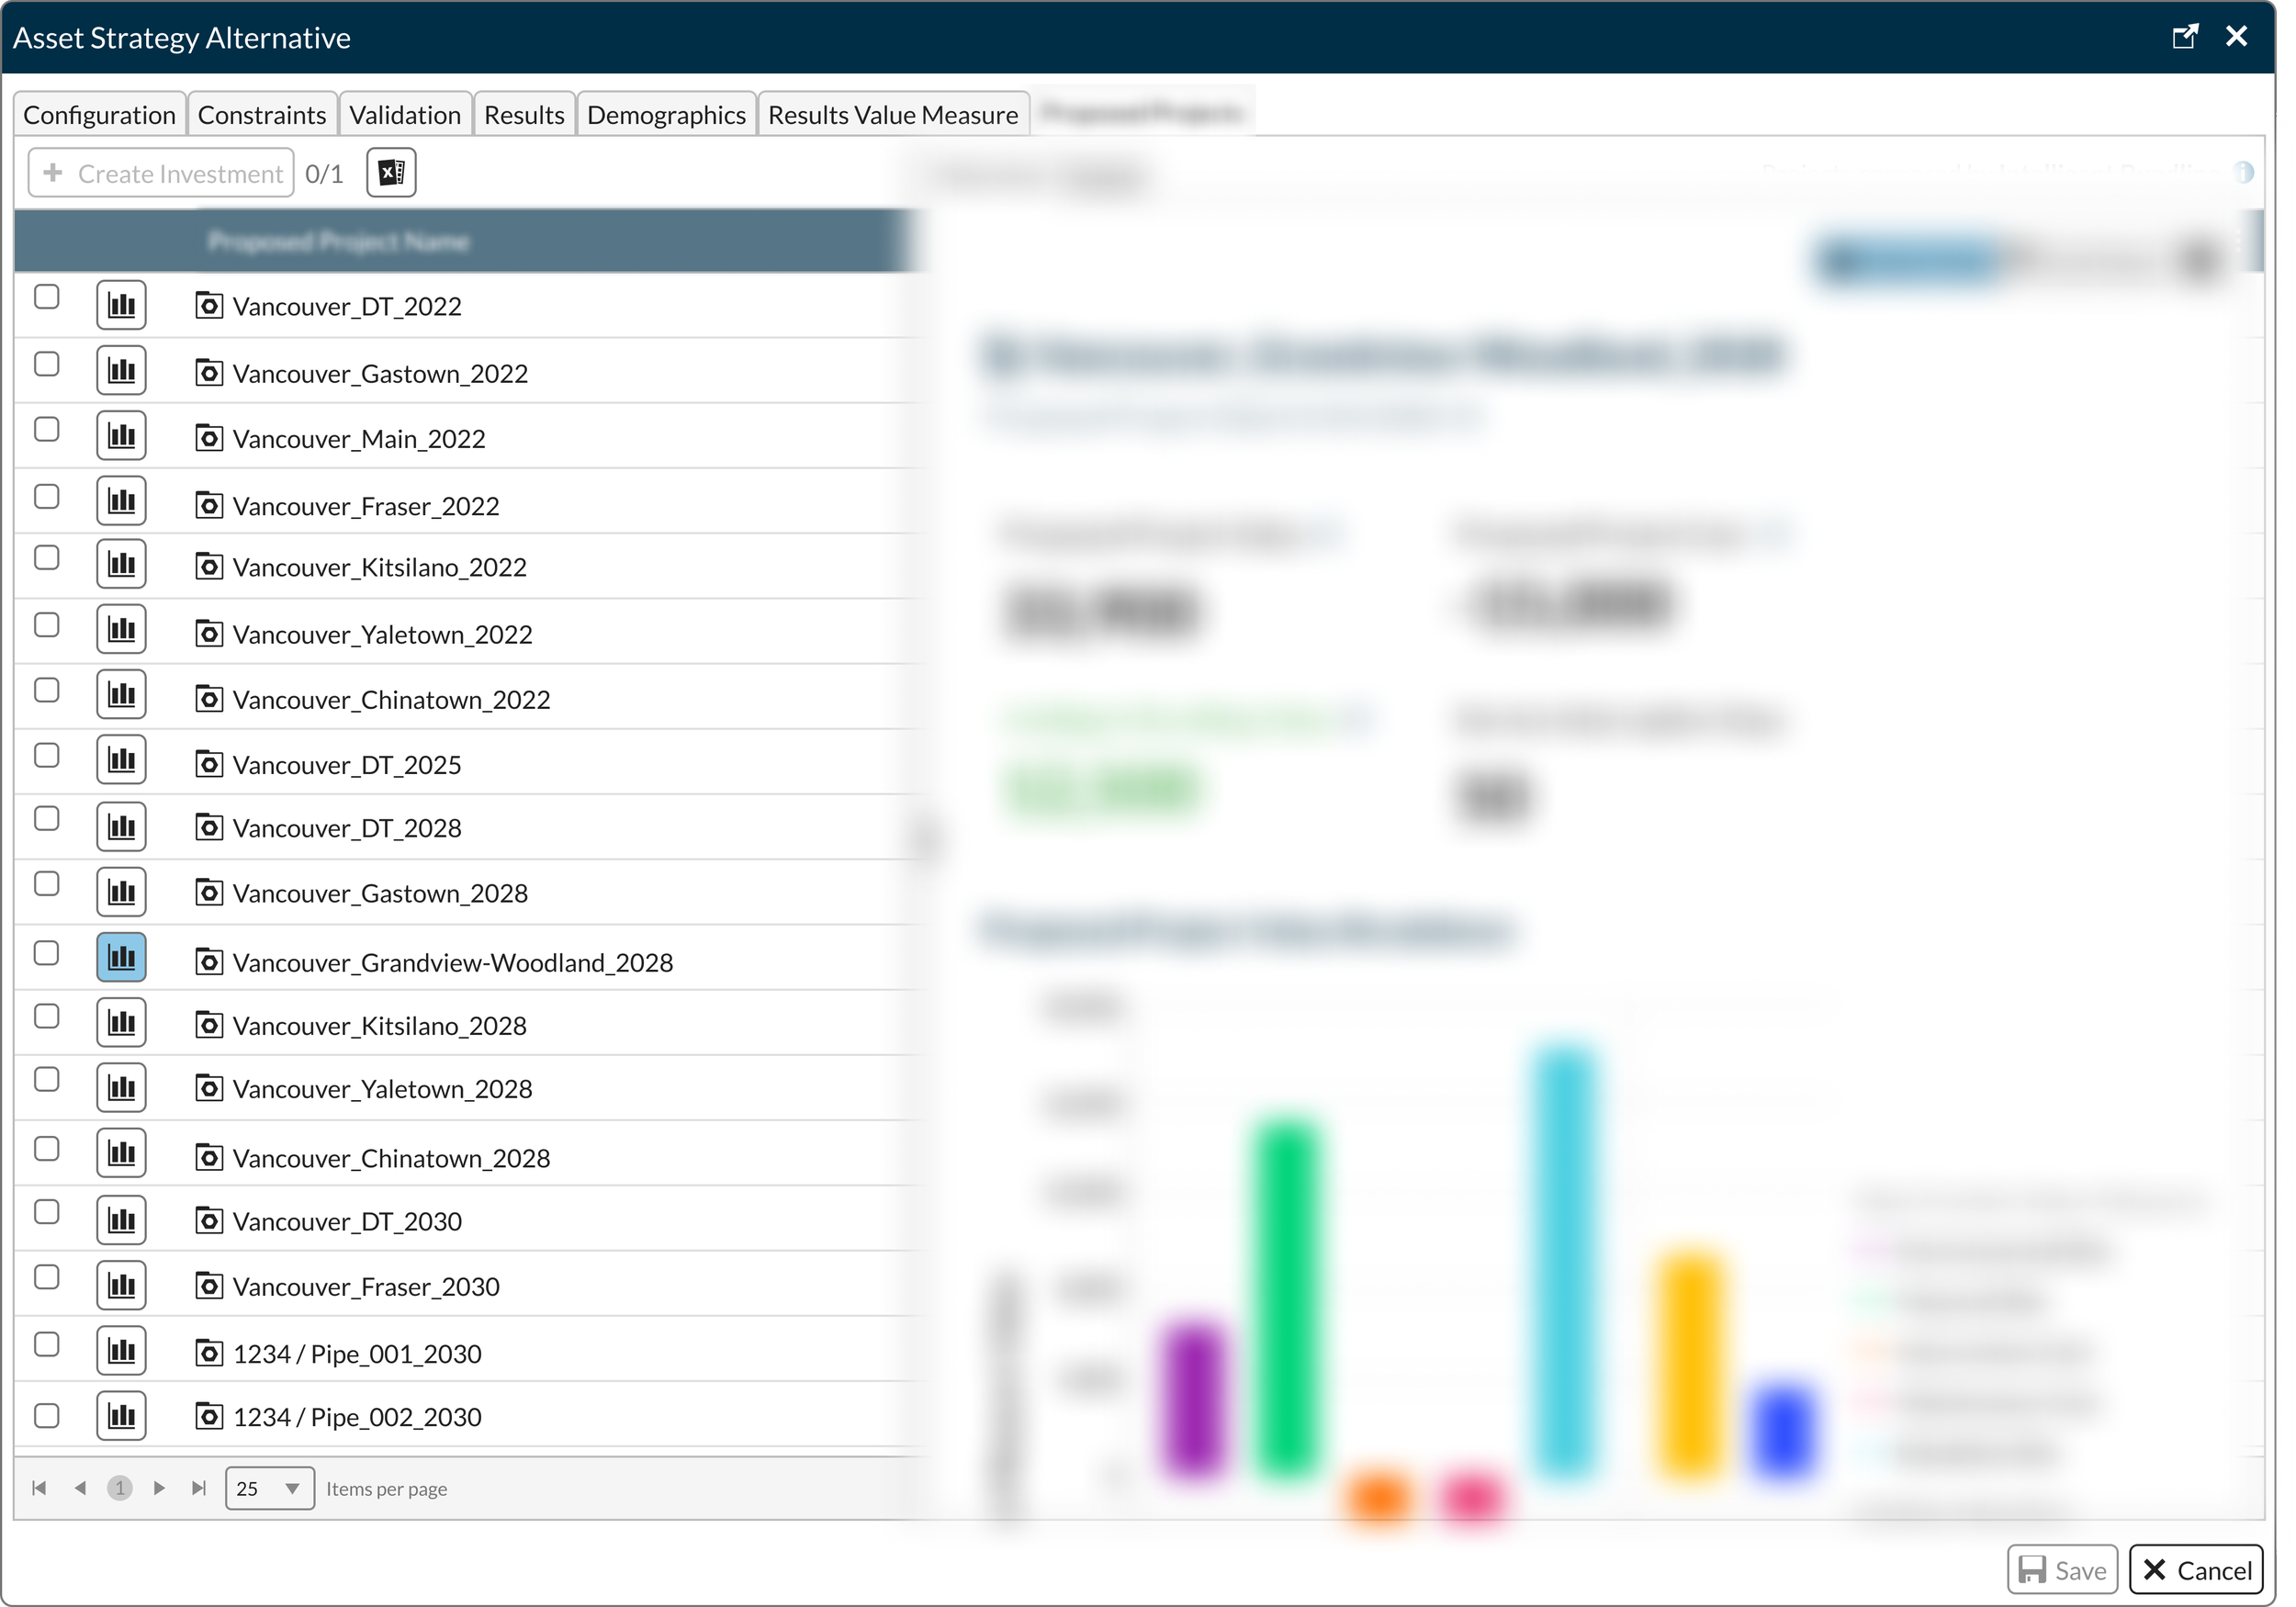Go to the next page arrow

159,1489
